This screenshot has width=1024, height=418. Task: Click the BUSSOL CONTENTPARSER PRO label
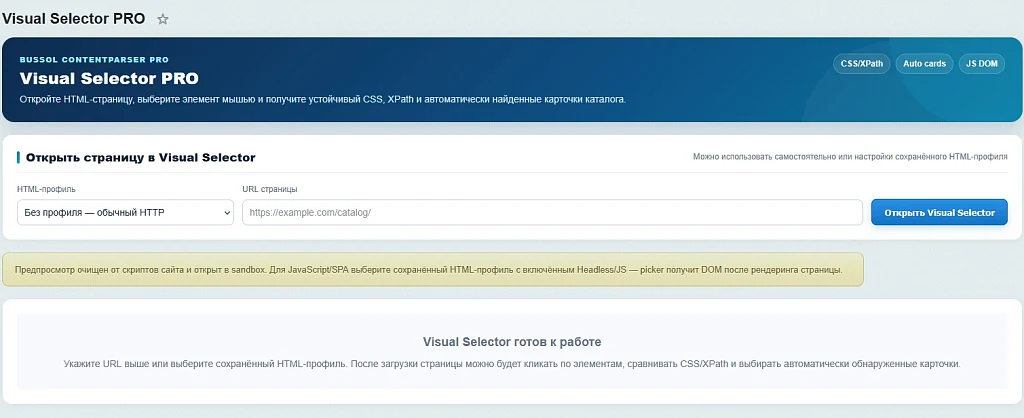click(94, 59)
